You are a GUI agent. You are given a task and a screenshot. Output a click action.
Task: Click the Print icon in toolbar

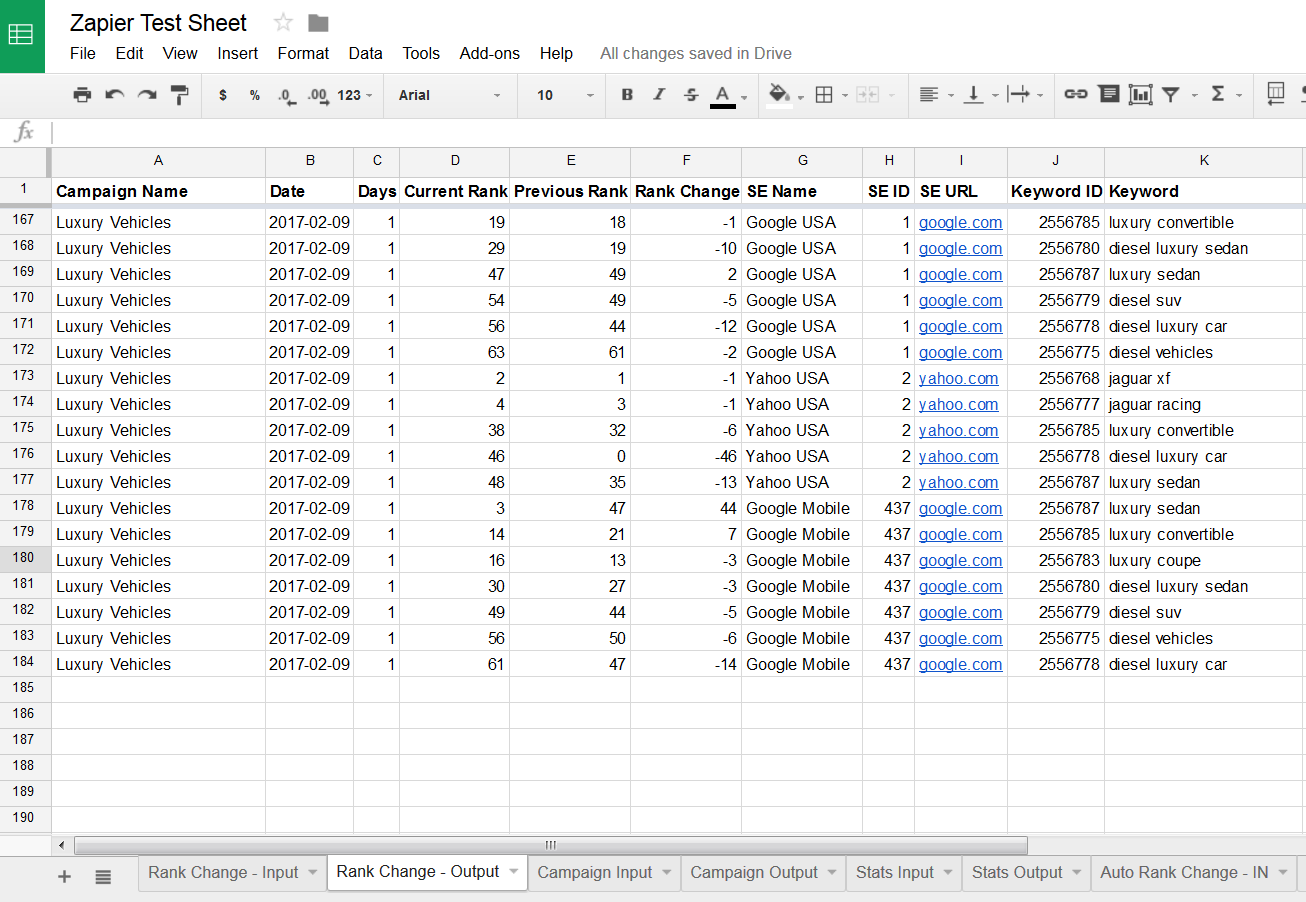(82, 95)
